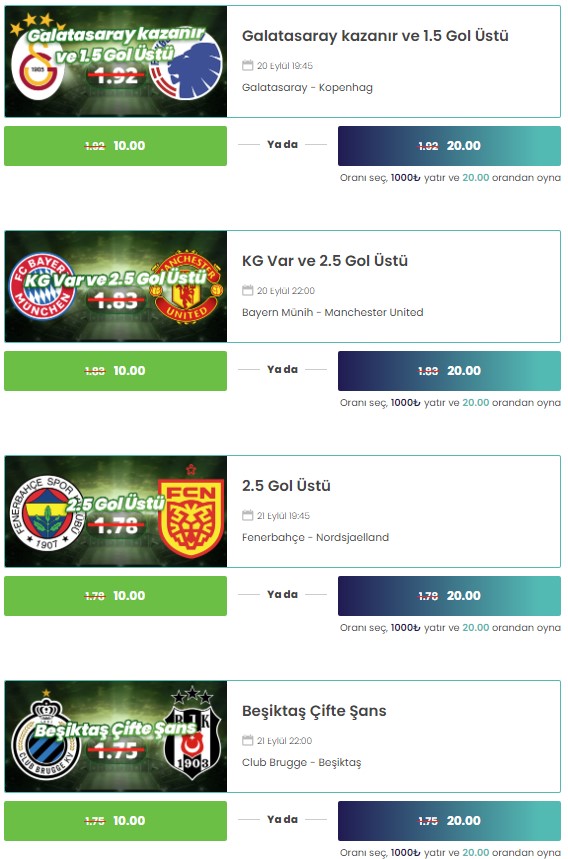The height and width of the screenshot is (859, 568).
Task: Click the Club Brugge crest
Action: 46,738
